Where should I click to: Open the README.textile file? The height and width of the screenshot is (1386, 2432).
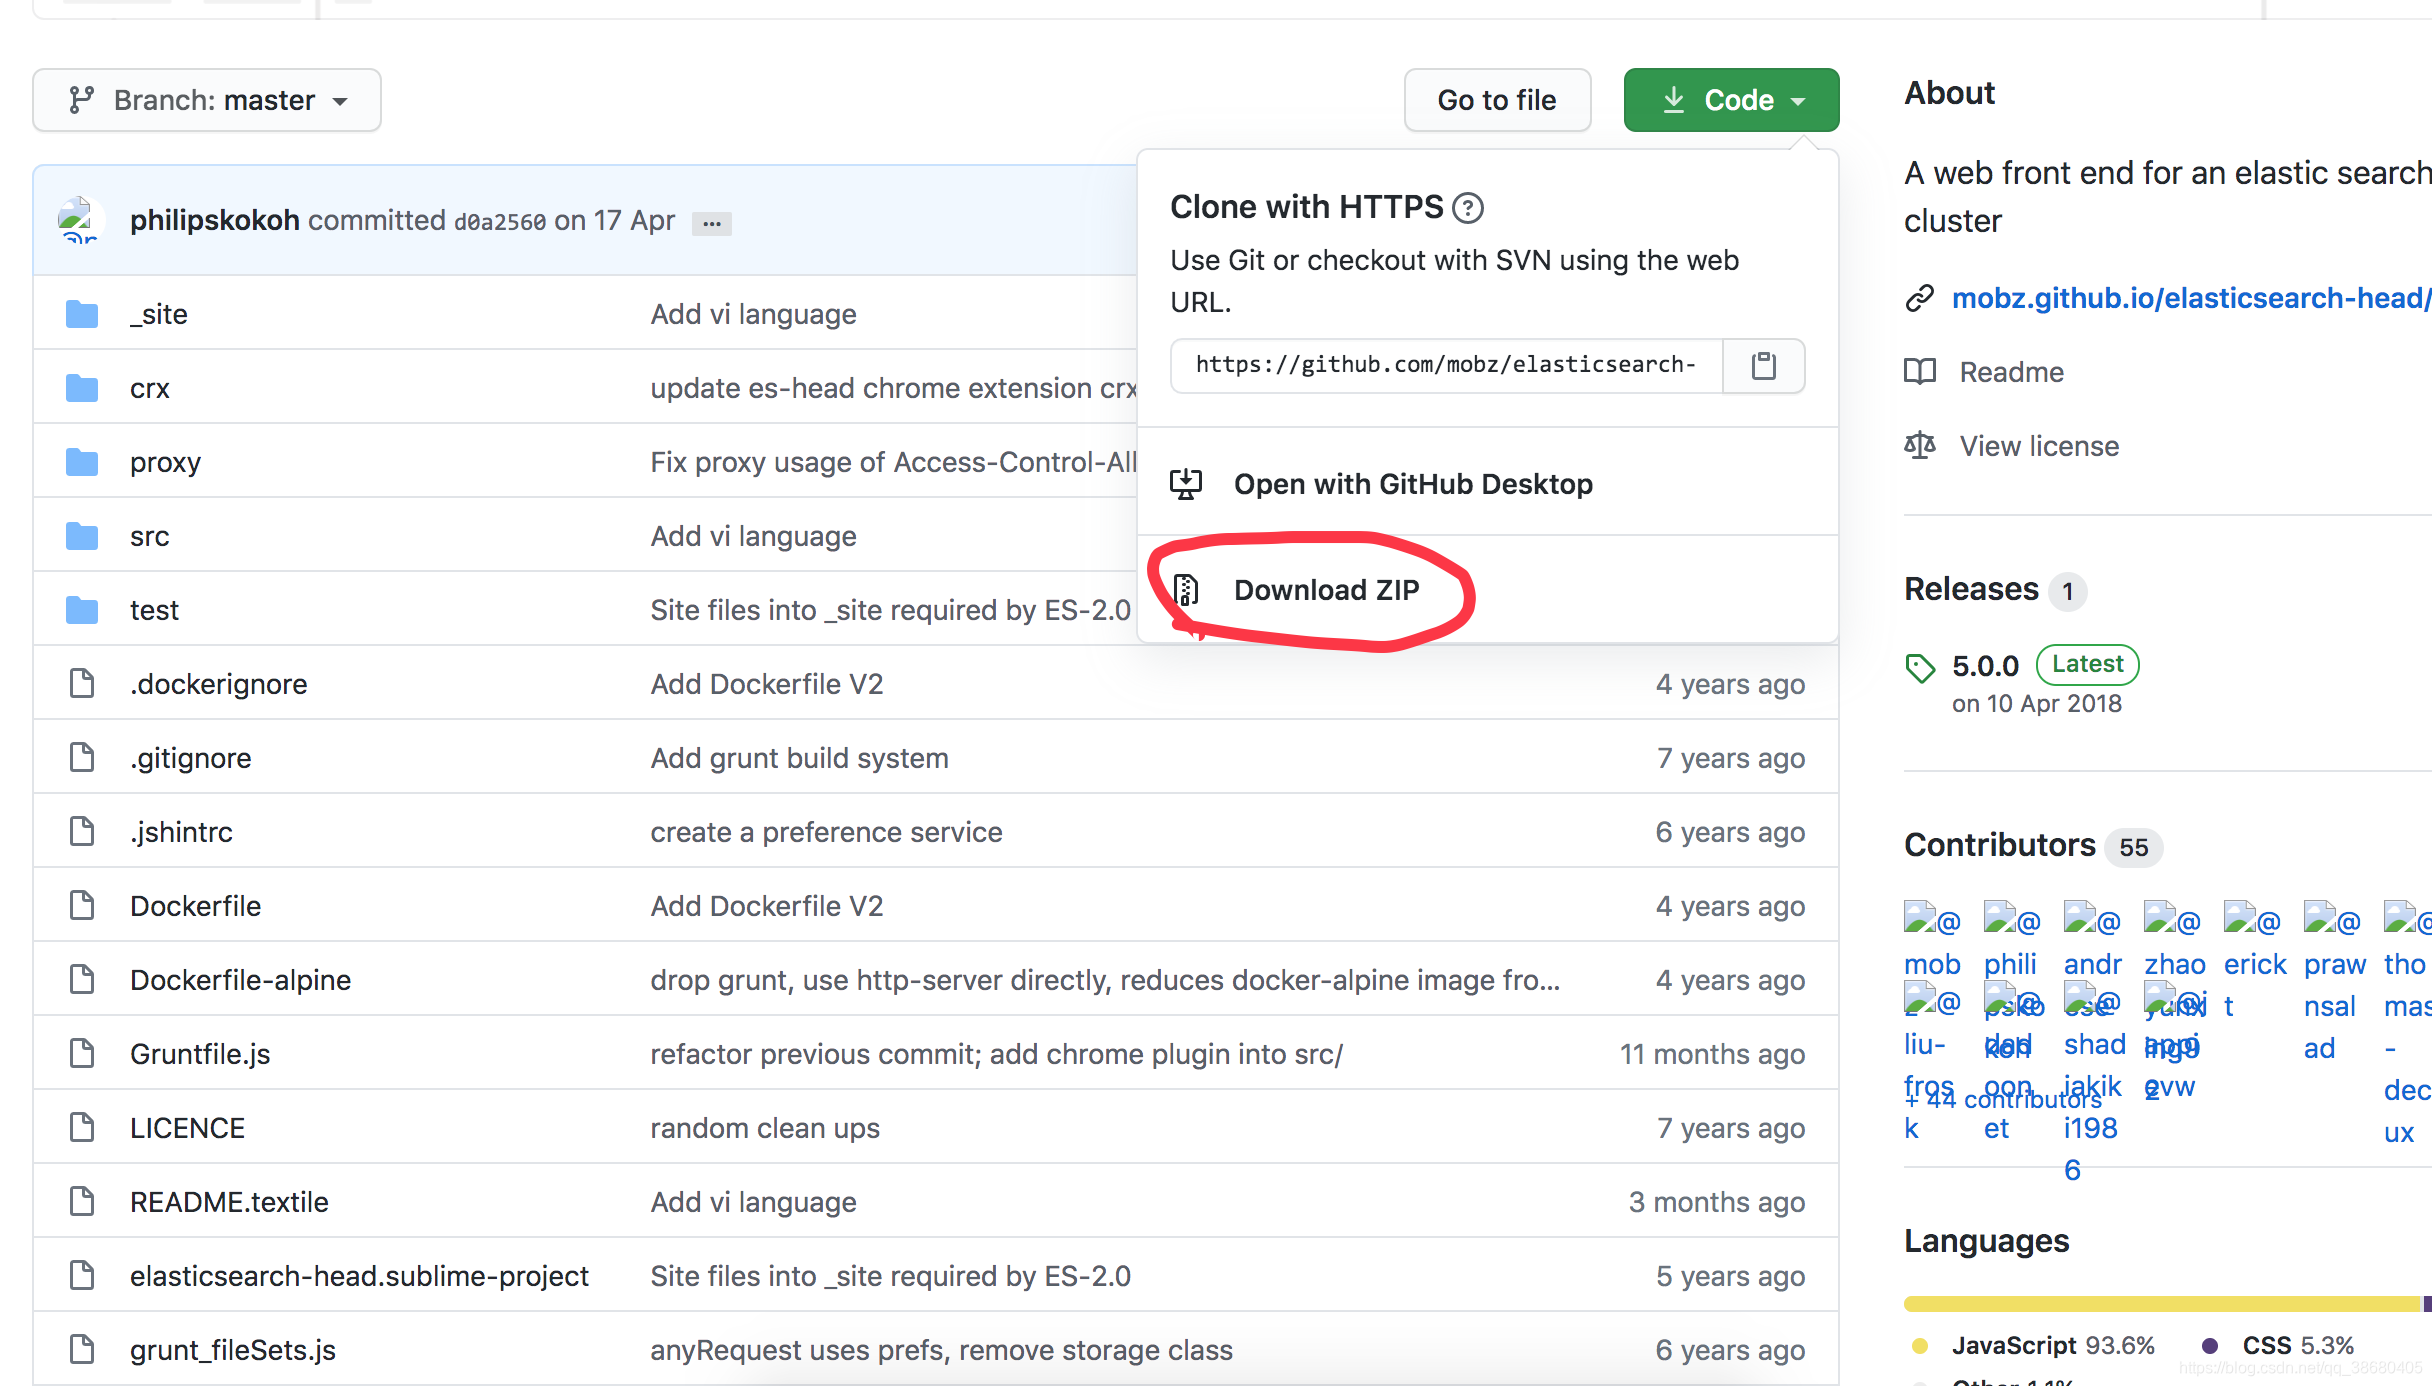pos(229,1201)
